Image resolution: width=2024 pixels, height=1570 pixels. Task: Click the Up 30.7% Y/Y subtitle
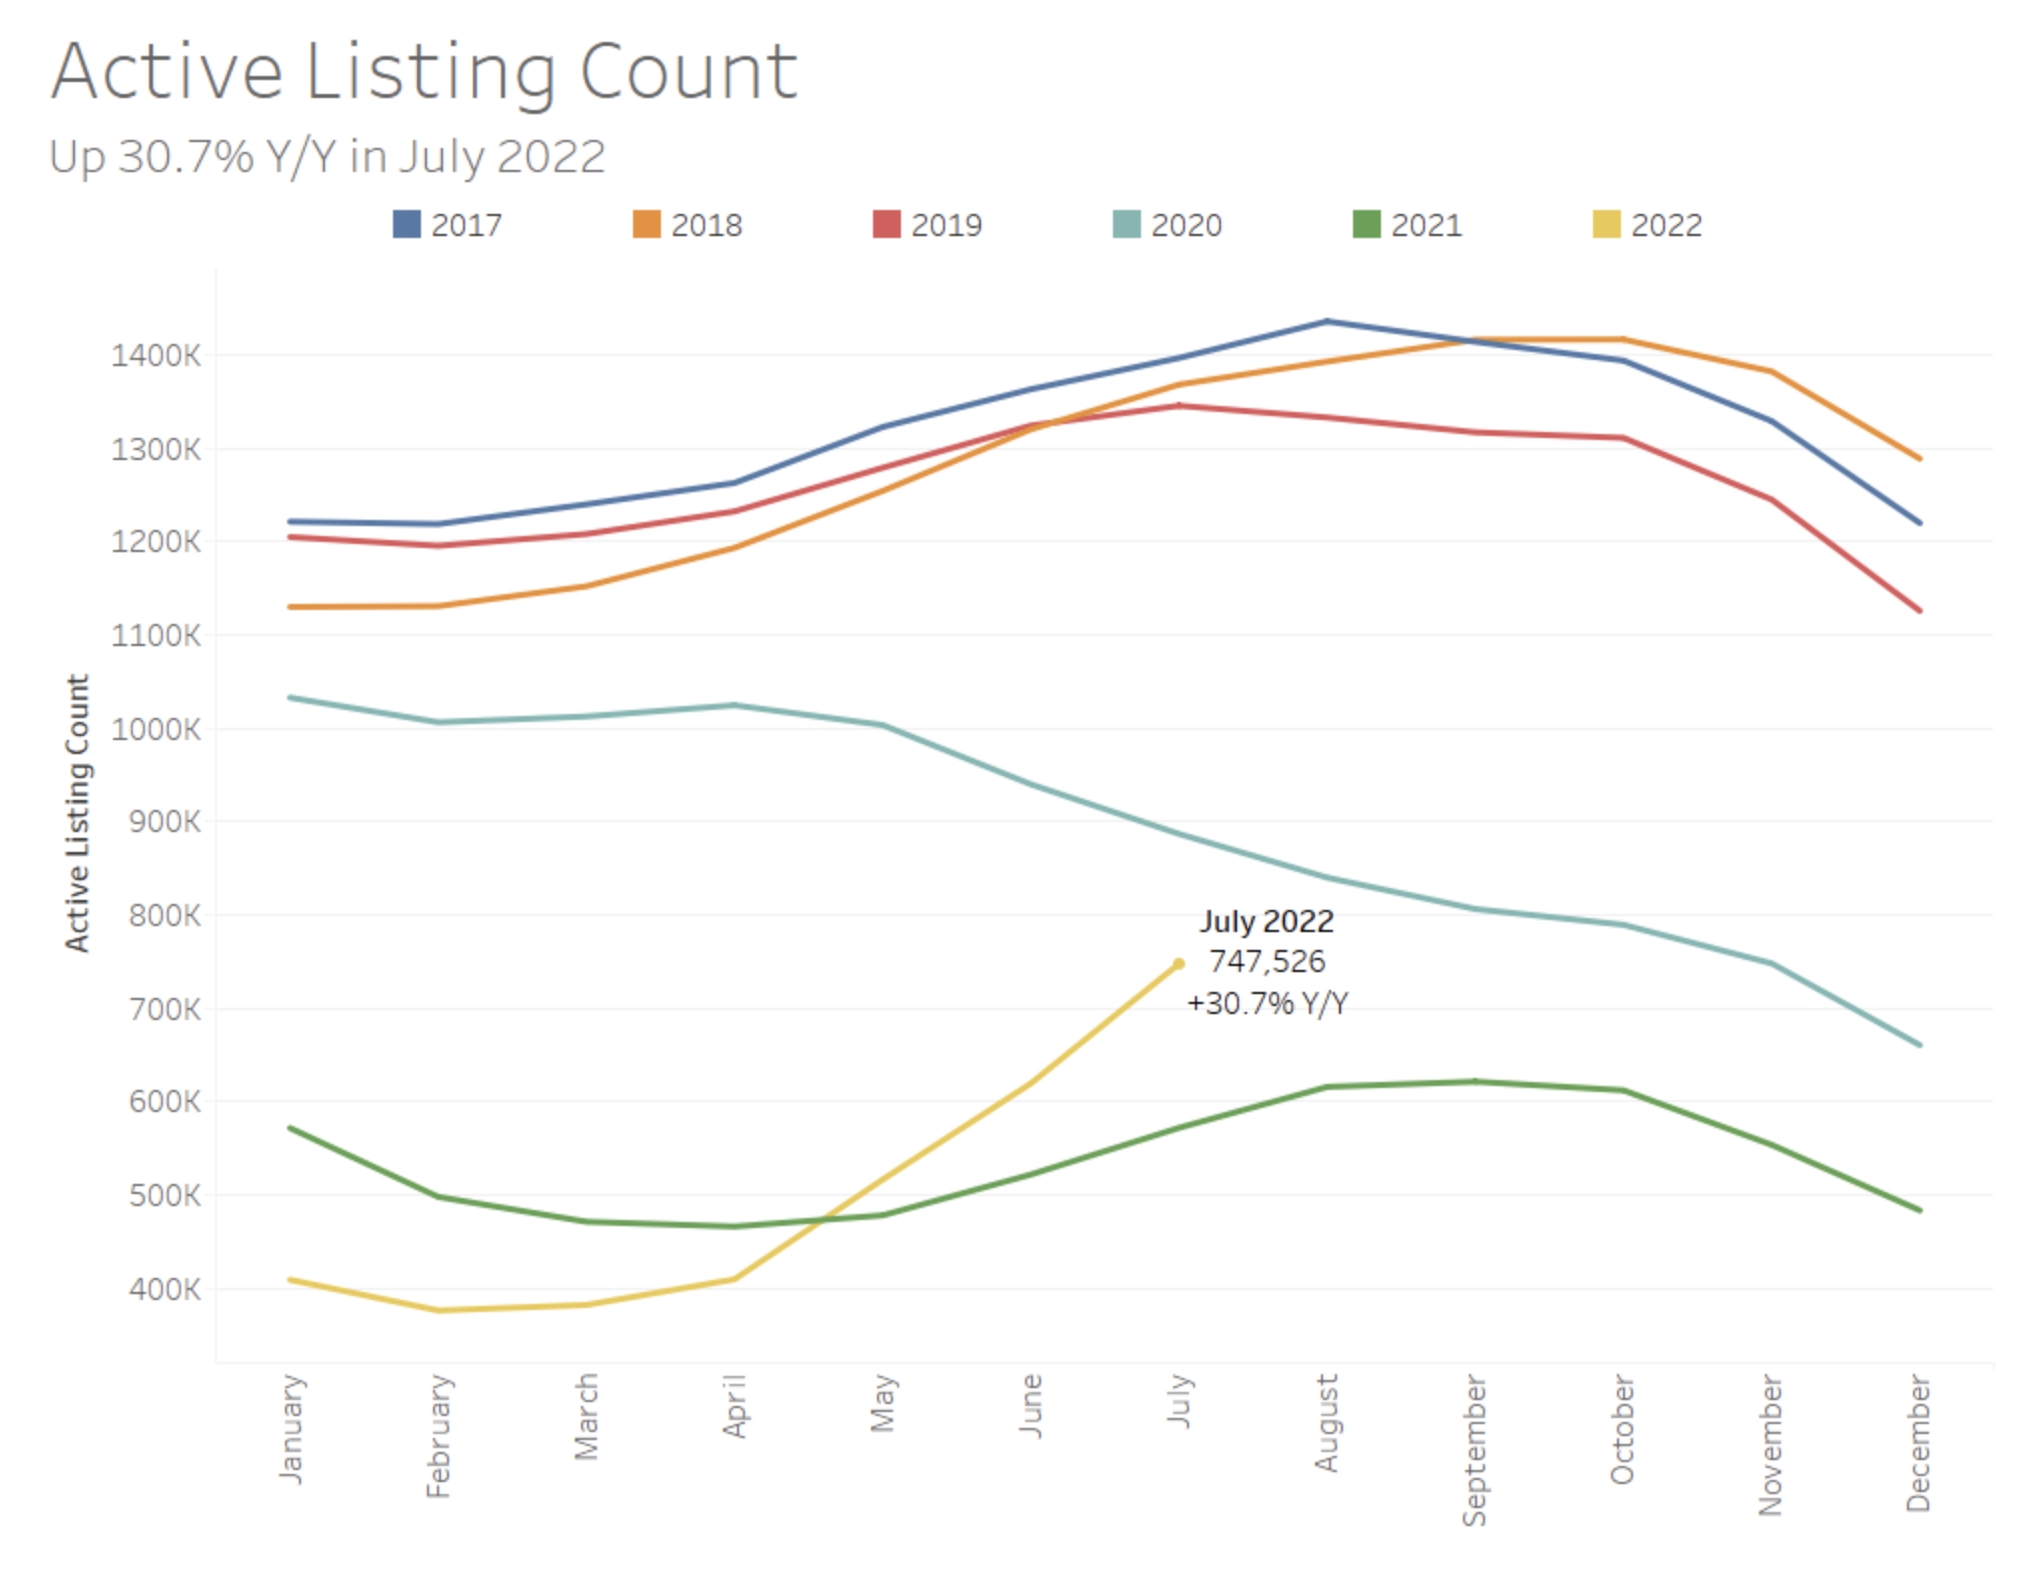(327, 157)
